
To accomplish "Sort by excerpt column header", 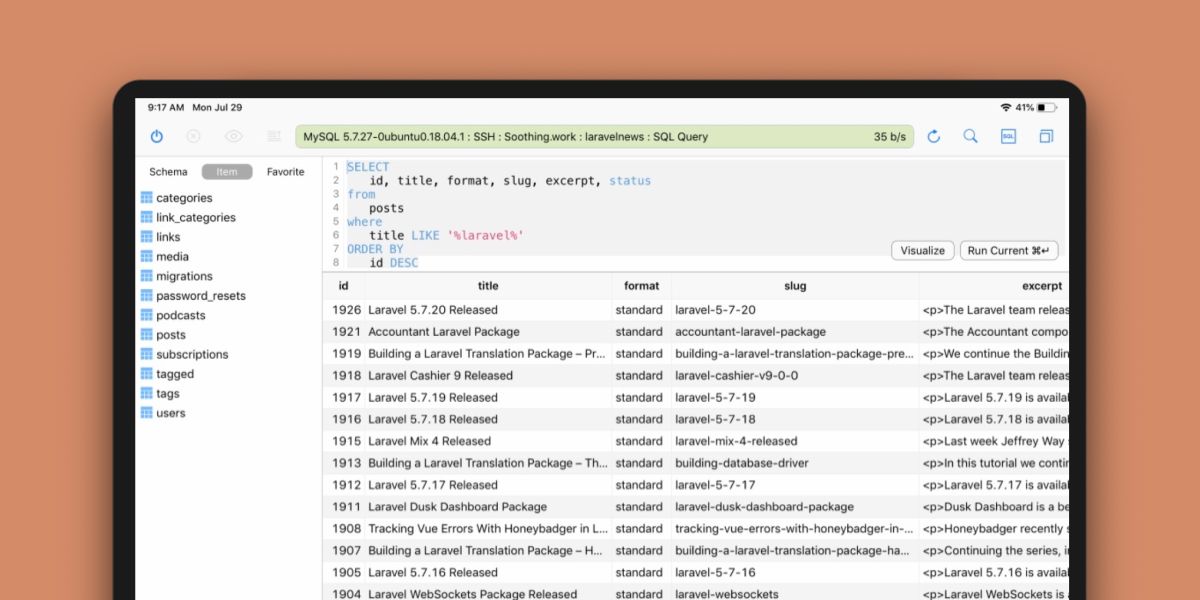I will tap(1042, 286).
